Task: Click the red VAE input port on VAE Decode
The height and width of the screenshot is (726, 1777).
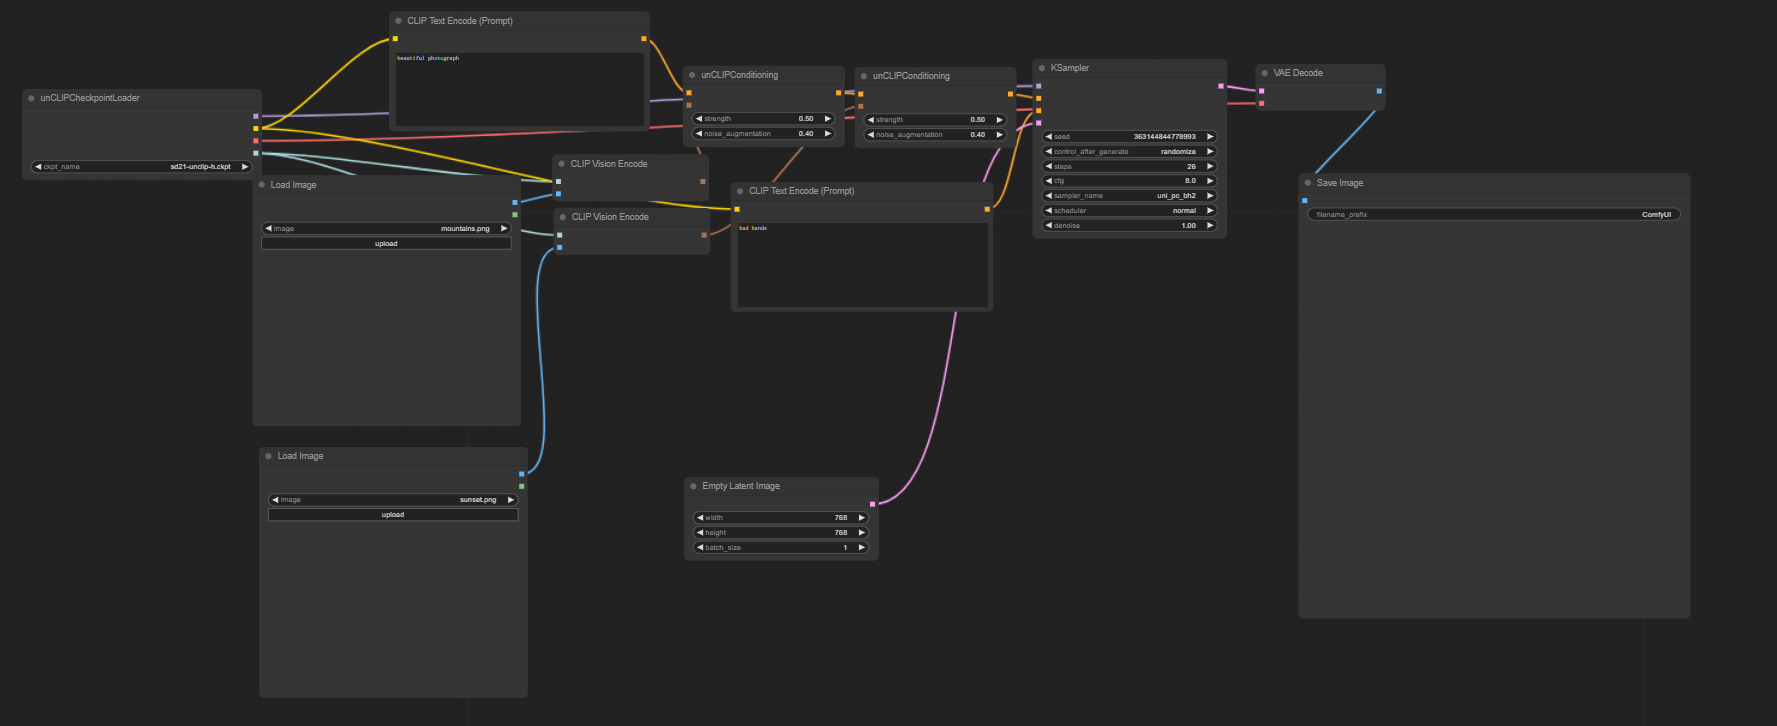Action: [1262, 103]
